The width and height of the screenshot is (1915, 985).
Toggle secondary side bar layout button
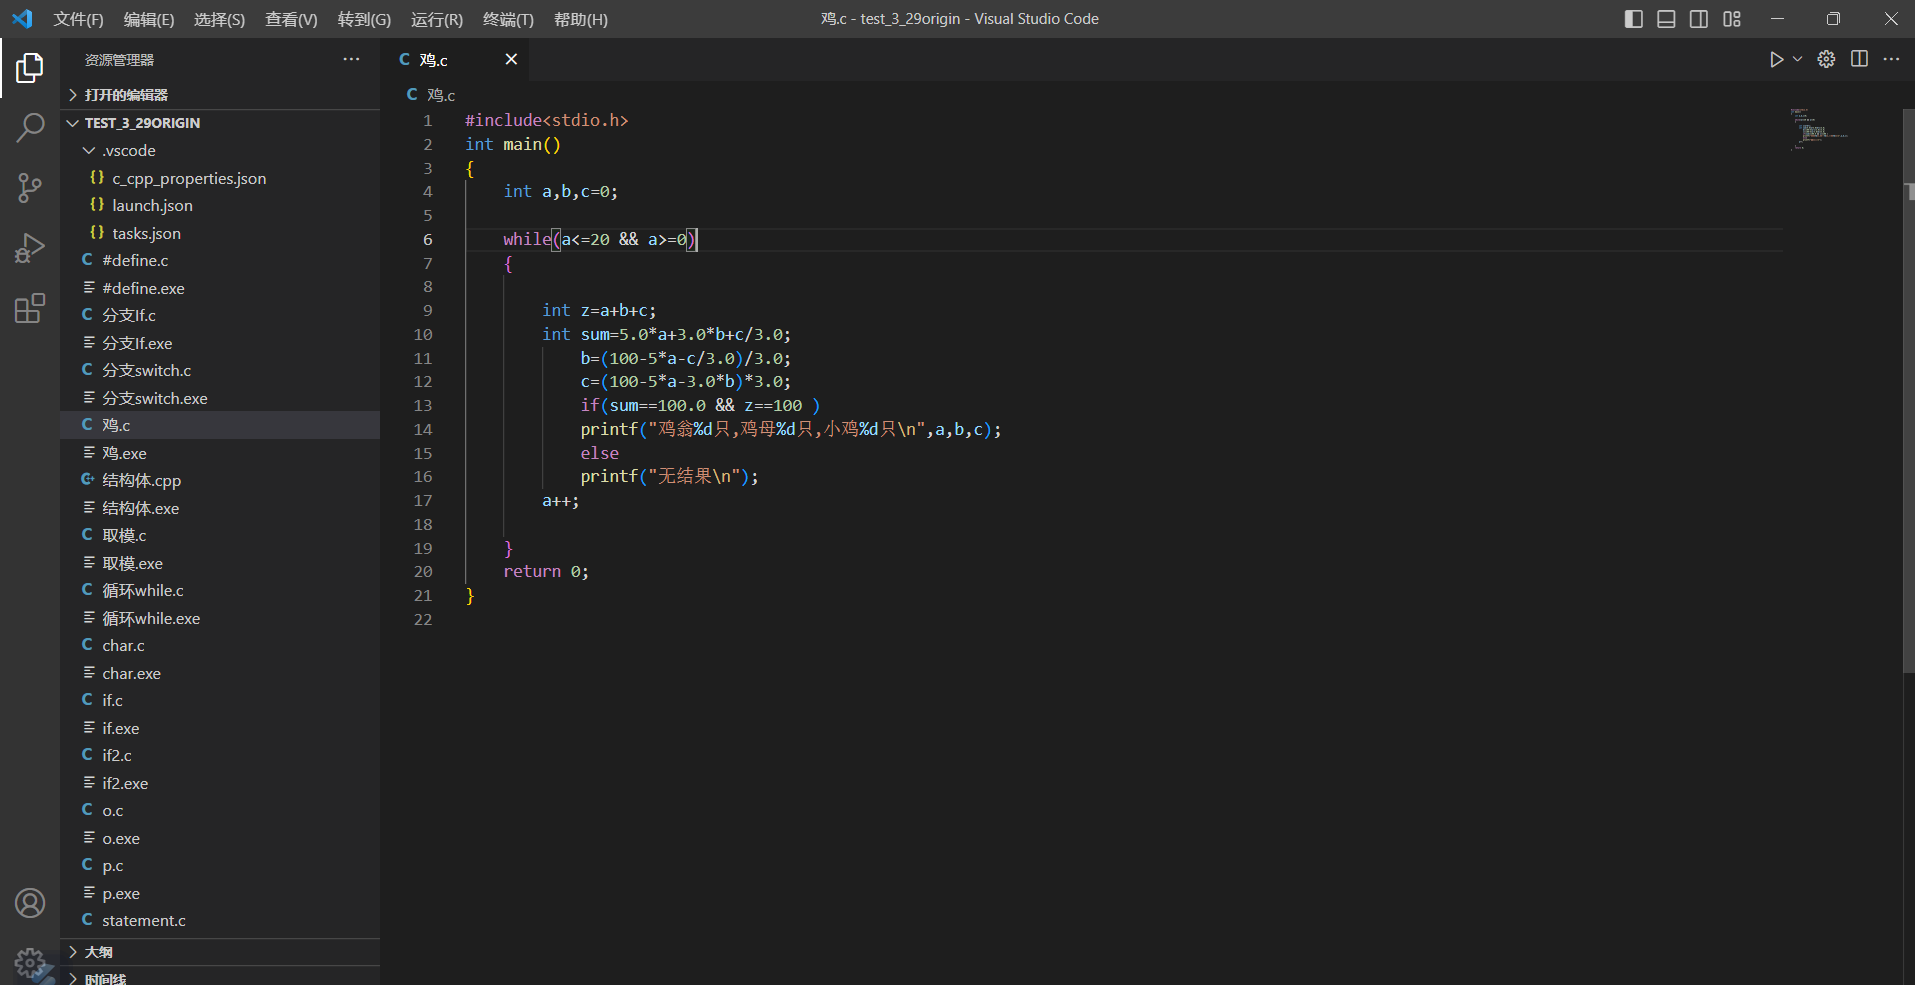click(1699, 19)
